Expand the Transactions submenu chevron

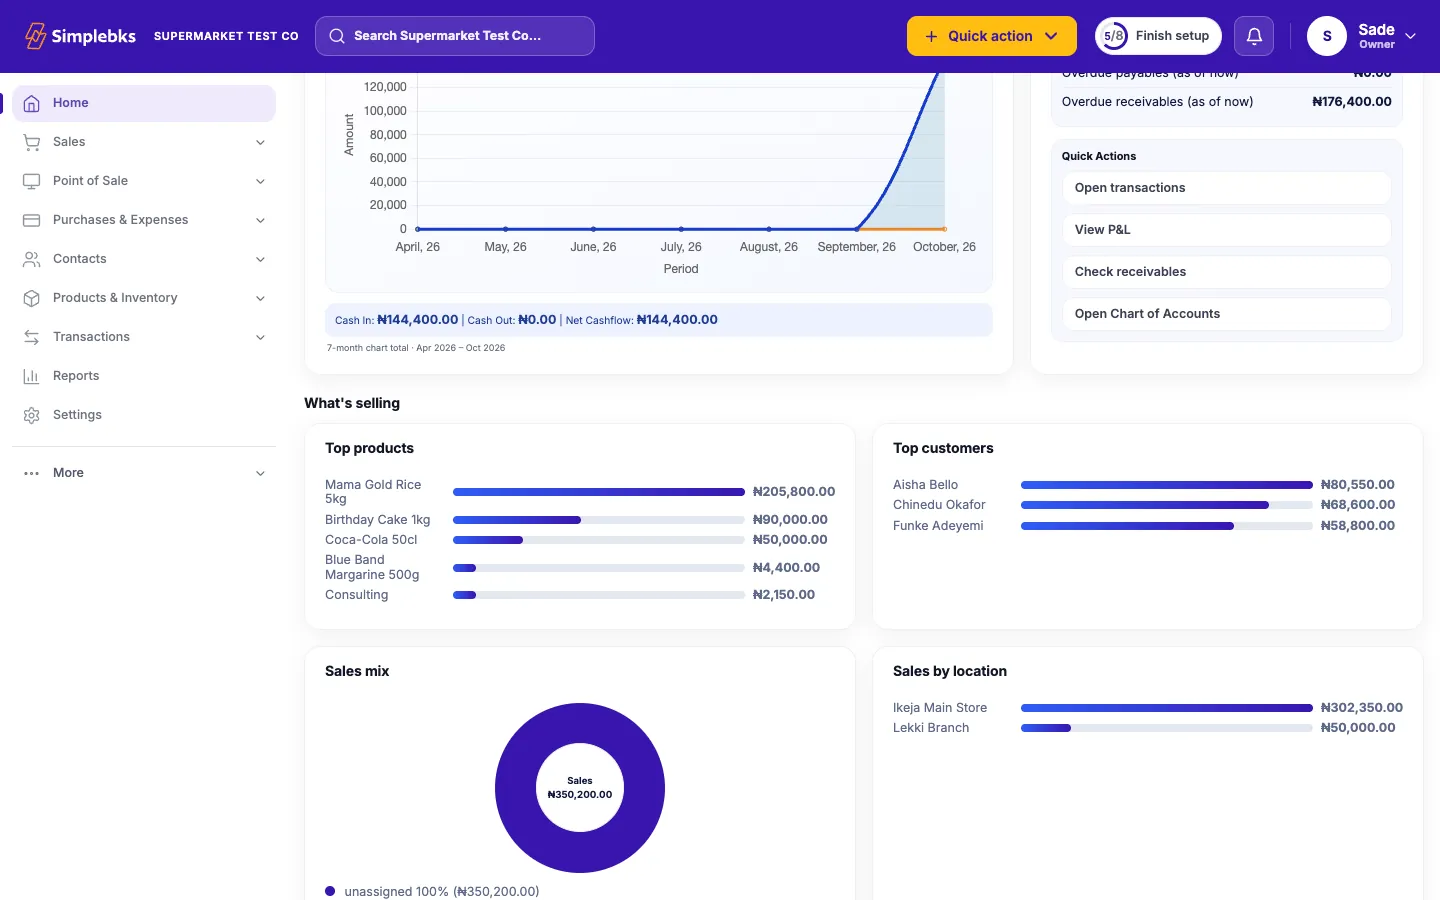260,337
